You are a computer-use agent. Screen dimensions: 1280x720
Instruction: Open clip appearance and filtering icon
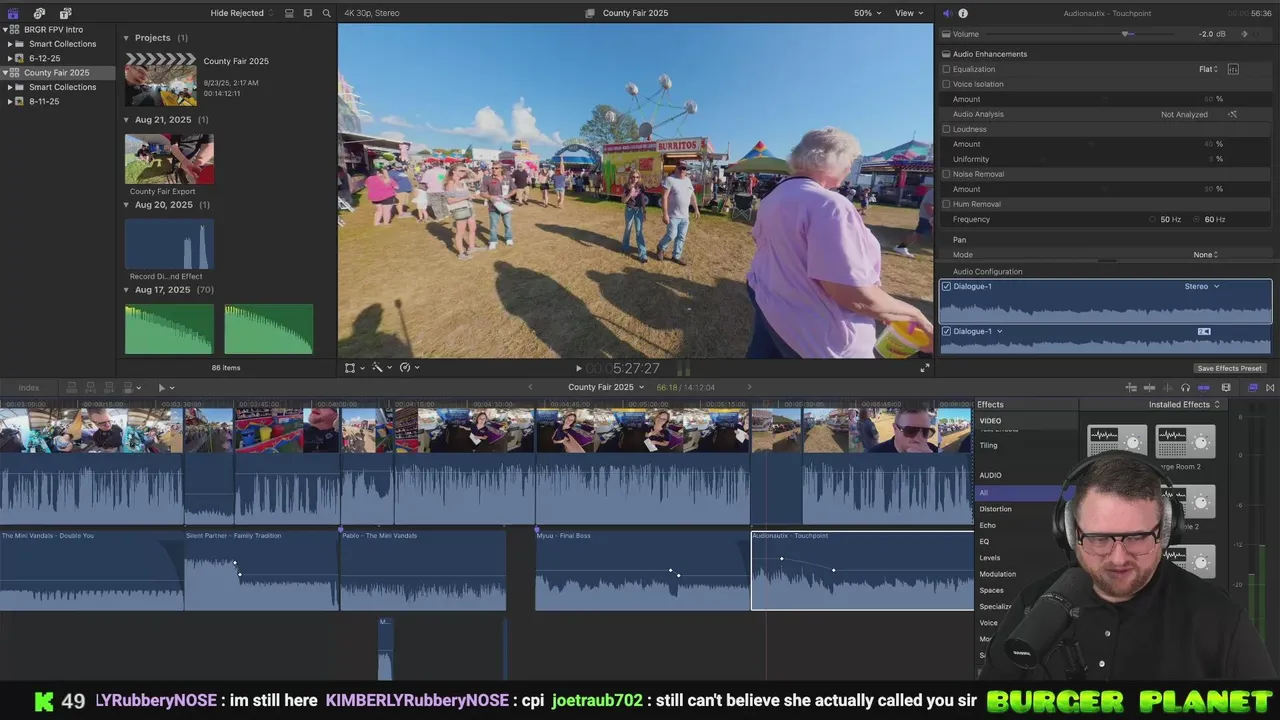[308, 13]
